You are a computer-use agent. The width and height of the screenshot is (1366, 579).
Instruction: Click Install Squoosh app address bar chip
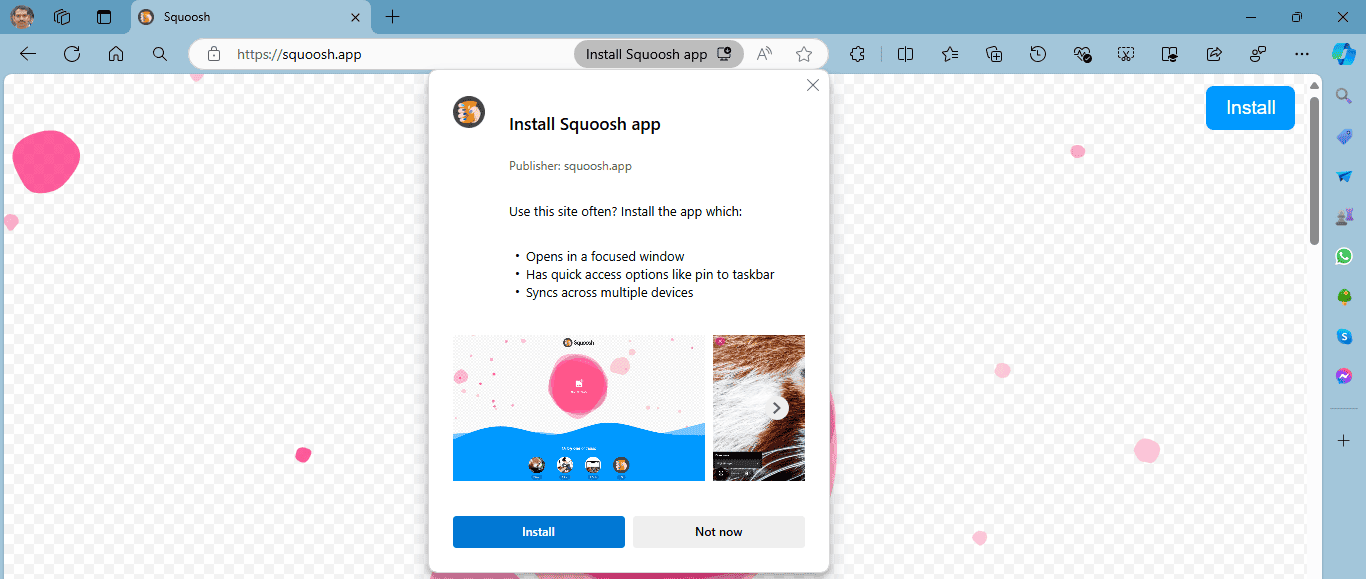point(659,54)
